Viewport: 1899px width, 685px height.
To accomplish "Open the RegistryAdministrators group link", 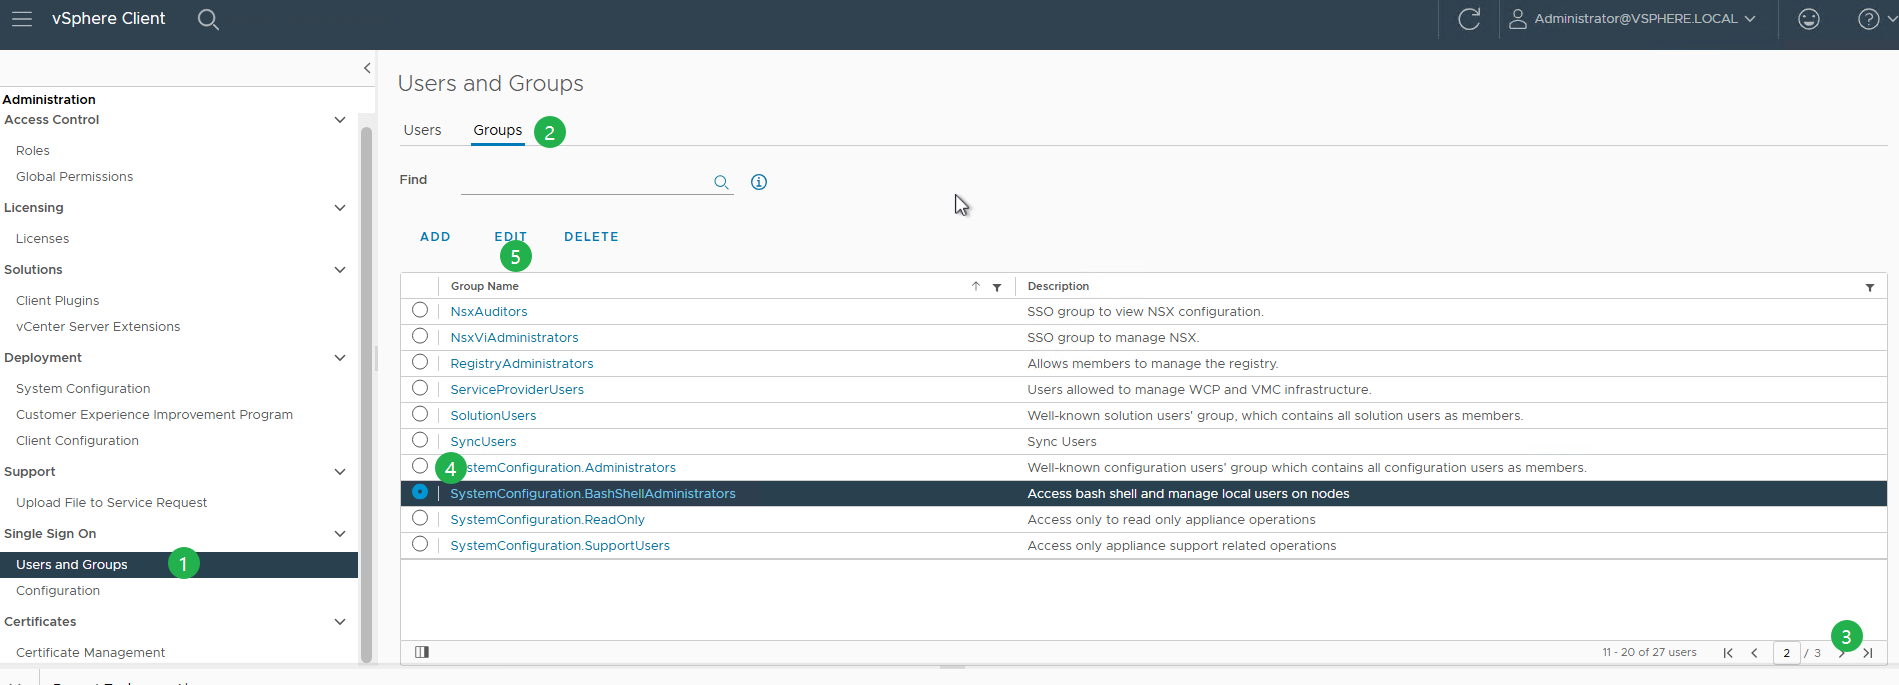I will [522, 364].
